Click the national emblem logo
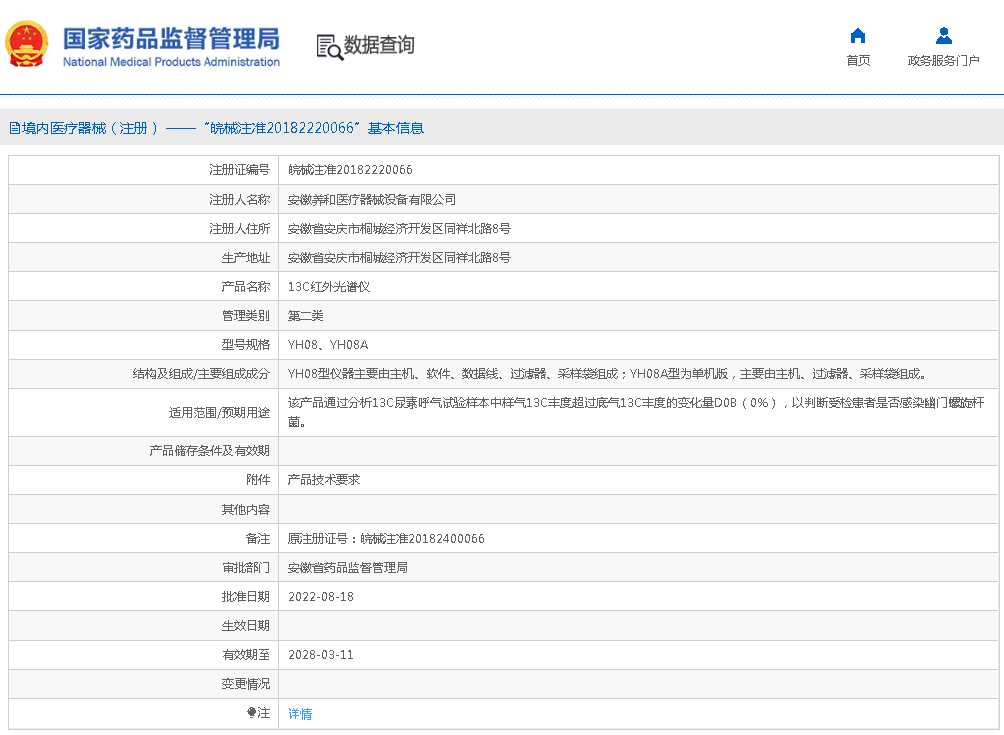 (27, 45)
